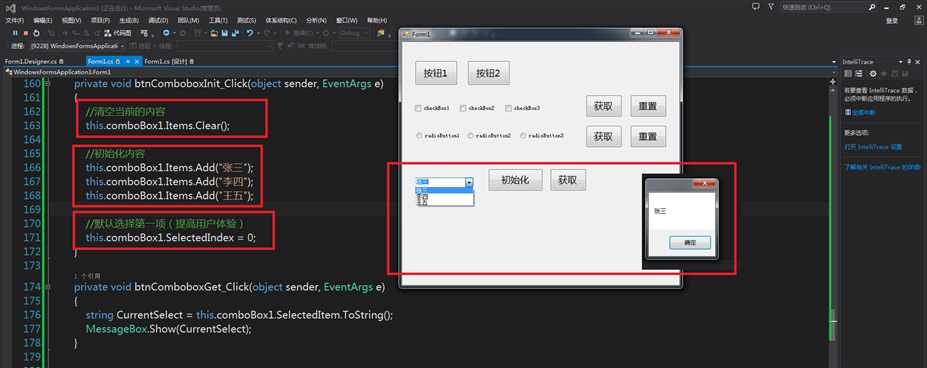Open the 文件 menu
Image resolution: width=927 pixels, height=368 pixels.
point(15,20)
